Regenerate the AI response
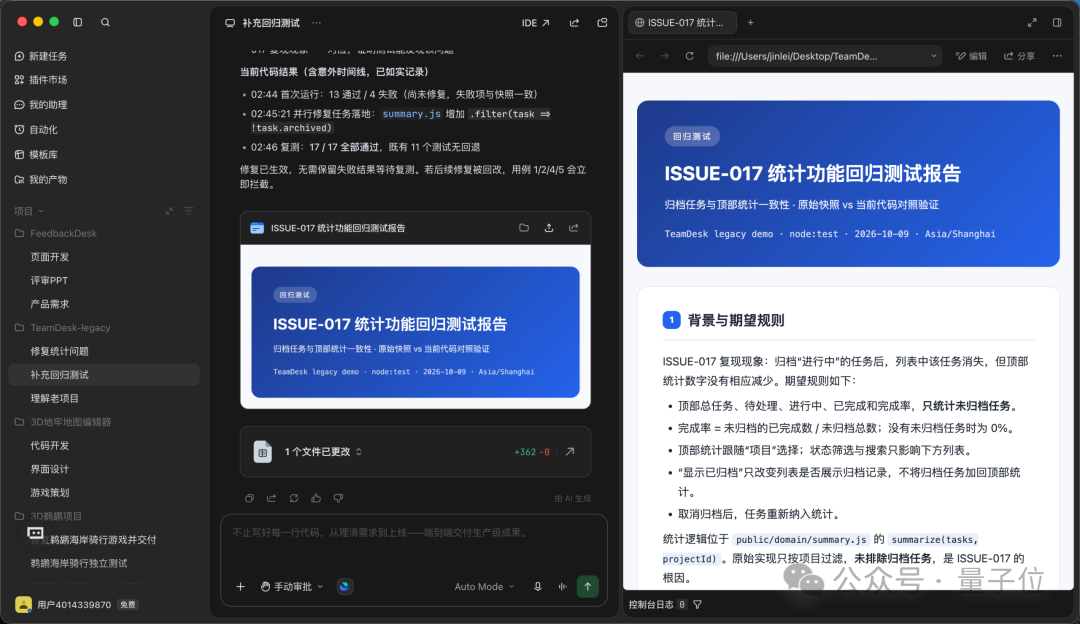The image size is (1080, 624). pos(294,498)
